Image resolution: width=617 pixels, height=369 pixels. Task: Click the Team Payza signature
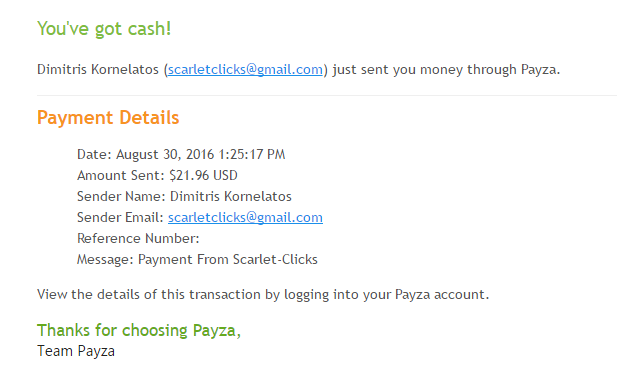pyautogui.click(x=76, y=351)
